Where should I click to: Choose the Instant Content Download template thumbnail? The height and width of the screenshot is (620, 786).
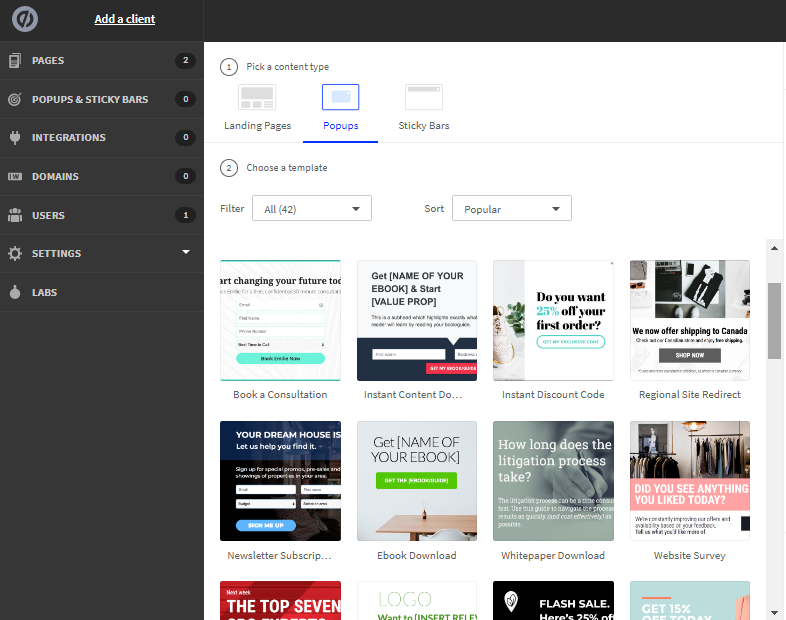tap(417, 320)
